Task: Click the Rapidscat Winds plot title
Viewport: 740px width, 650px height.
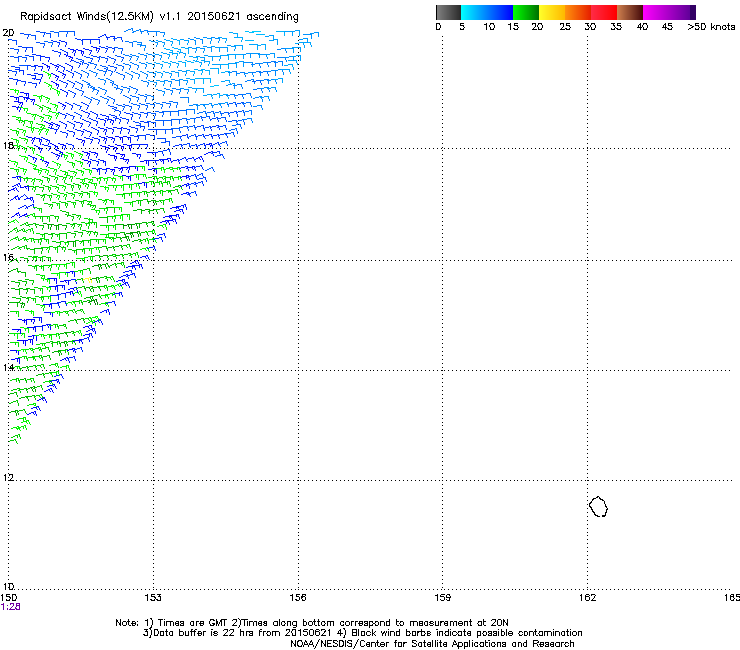Action: [x=159, y=17]
